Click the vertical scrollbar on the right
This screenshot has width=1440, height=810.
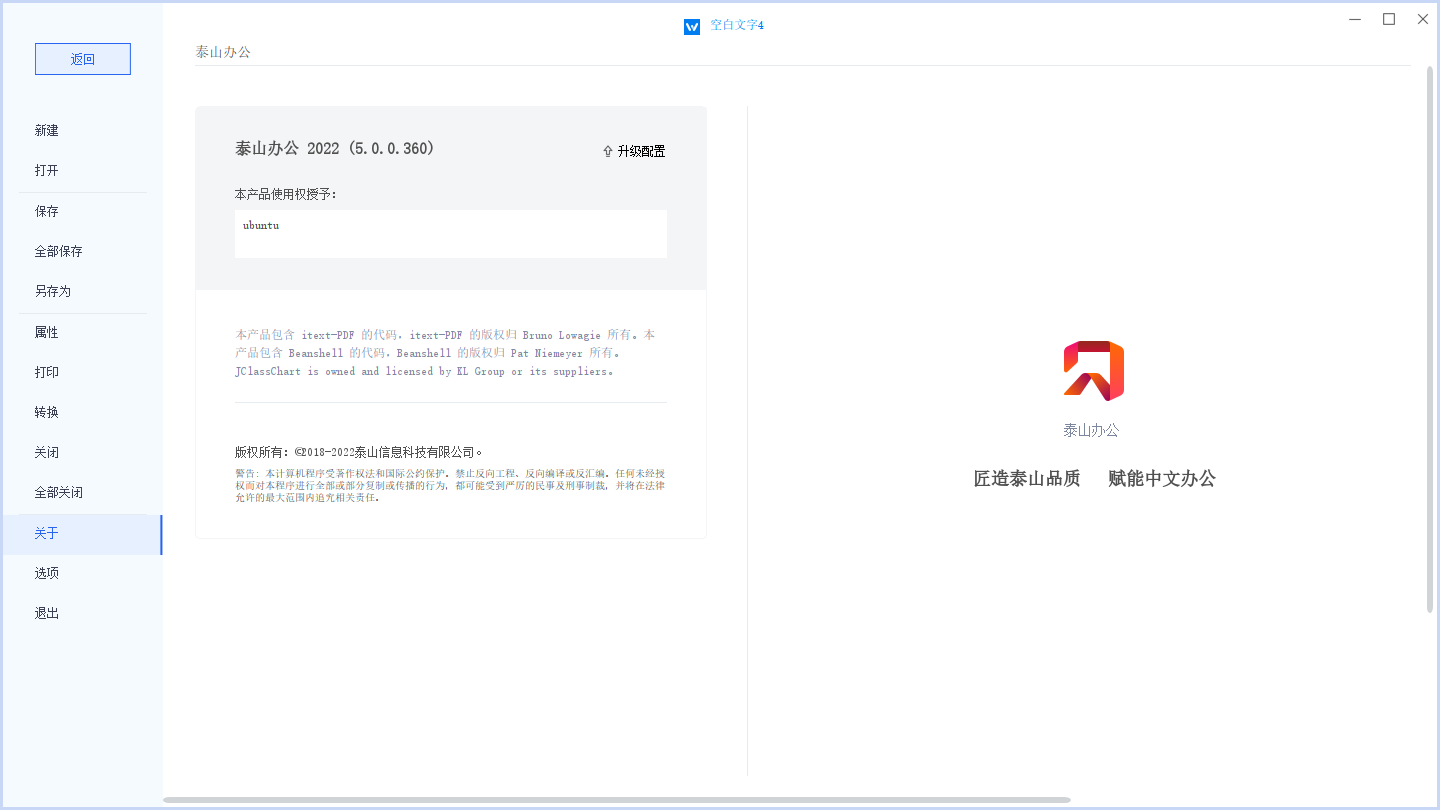[x=1430, y=340]
